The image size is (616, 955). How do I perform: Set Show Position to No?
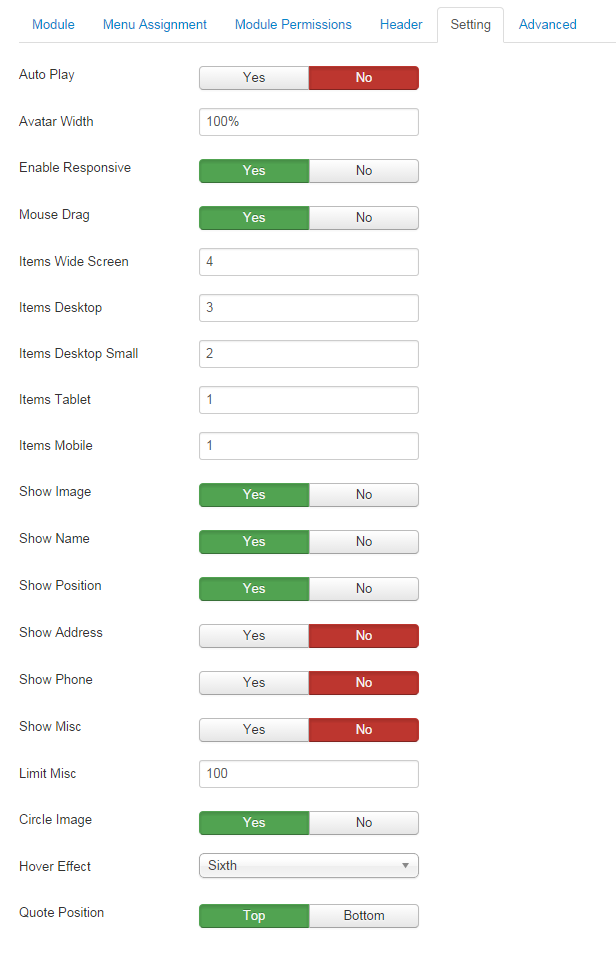tap(363, 589)
